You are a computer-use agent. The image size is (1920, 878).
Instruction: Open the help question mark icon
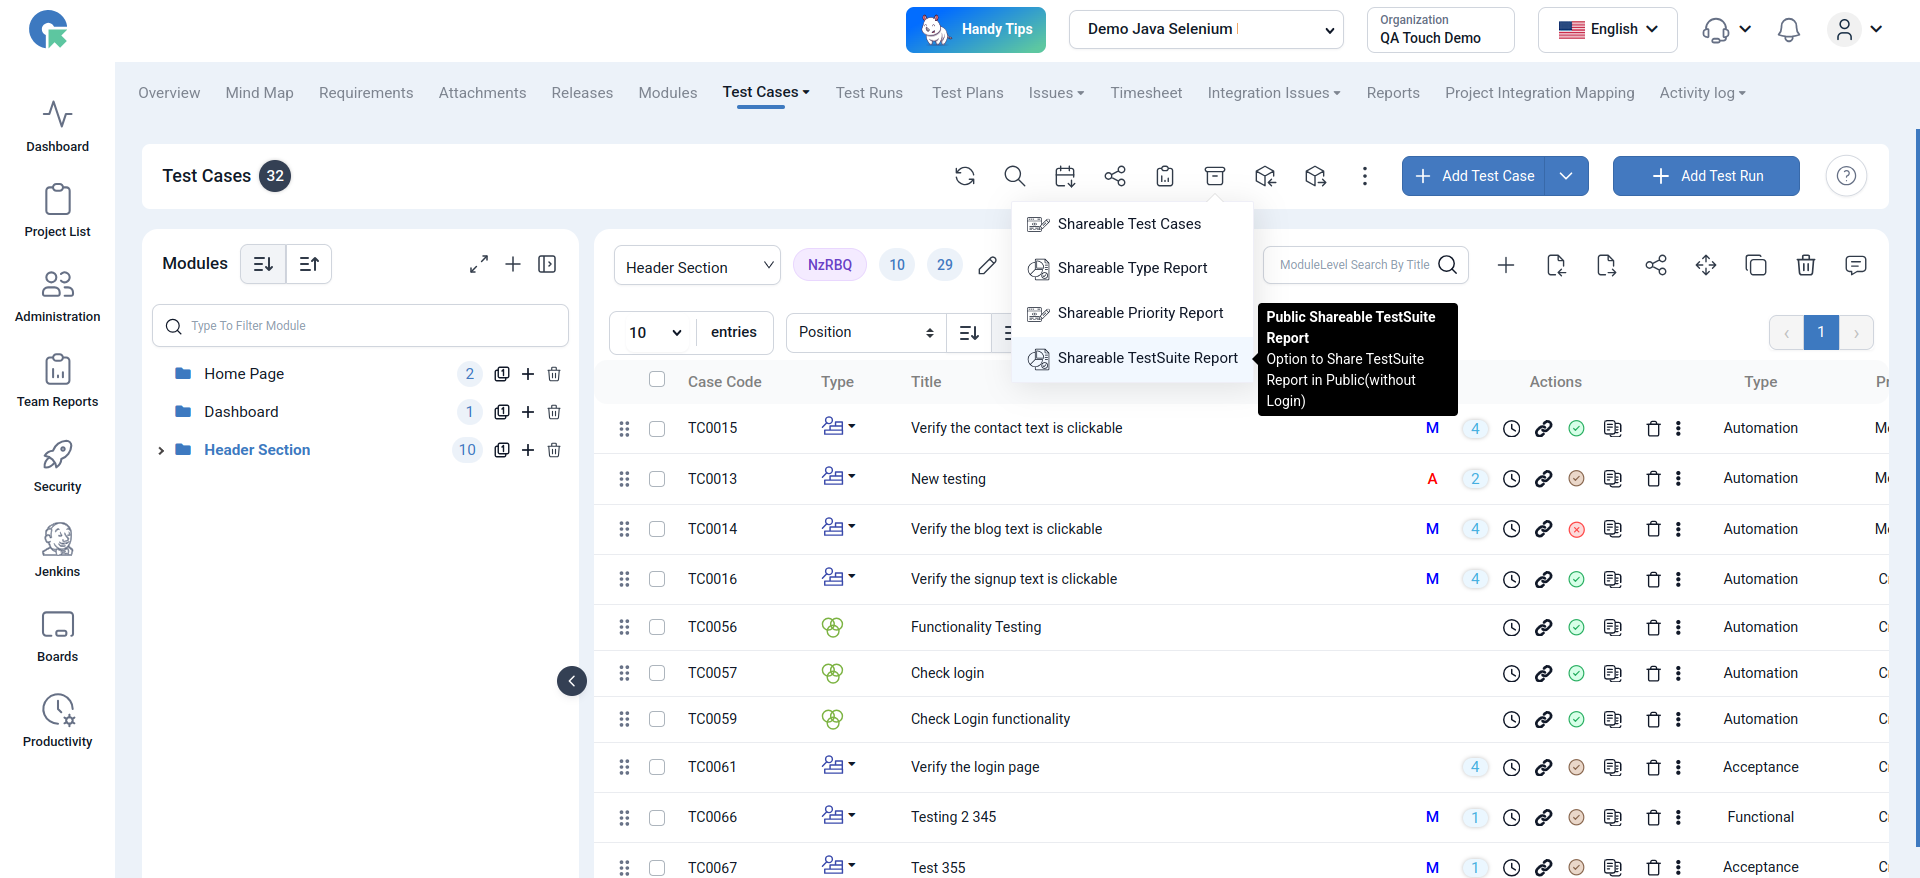point(1846,176)
